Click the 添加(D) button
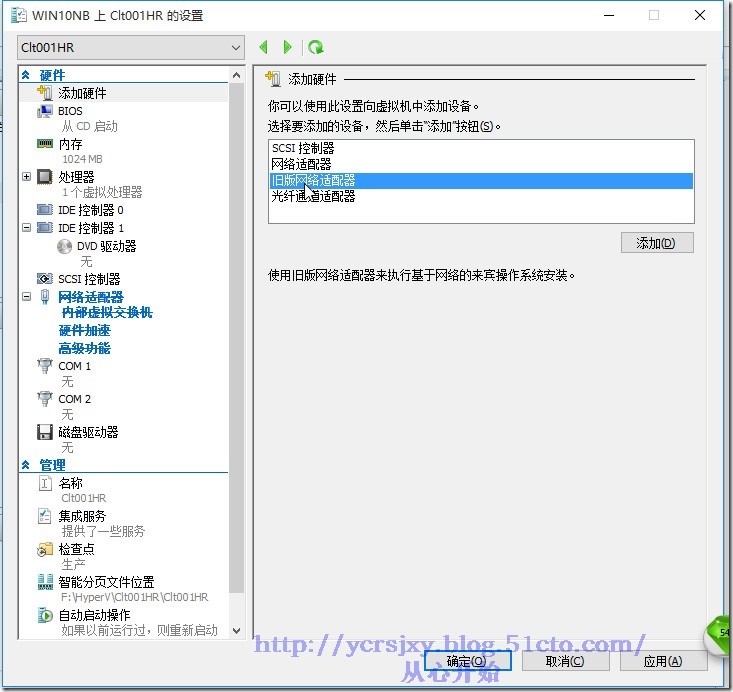733x692 pixels. coord(657,243)
